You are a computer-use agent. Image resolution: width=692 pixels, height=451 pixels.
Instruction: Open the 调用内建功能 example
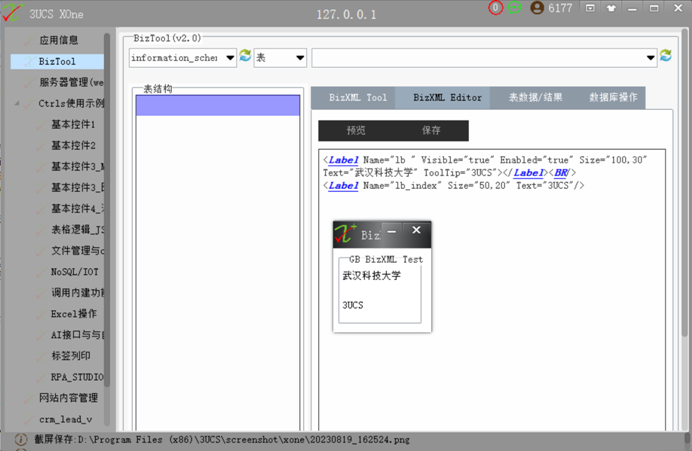78,293
